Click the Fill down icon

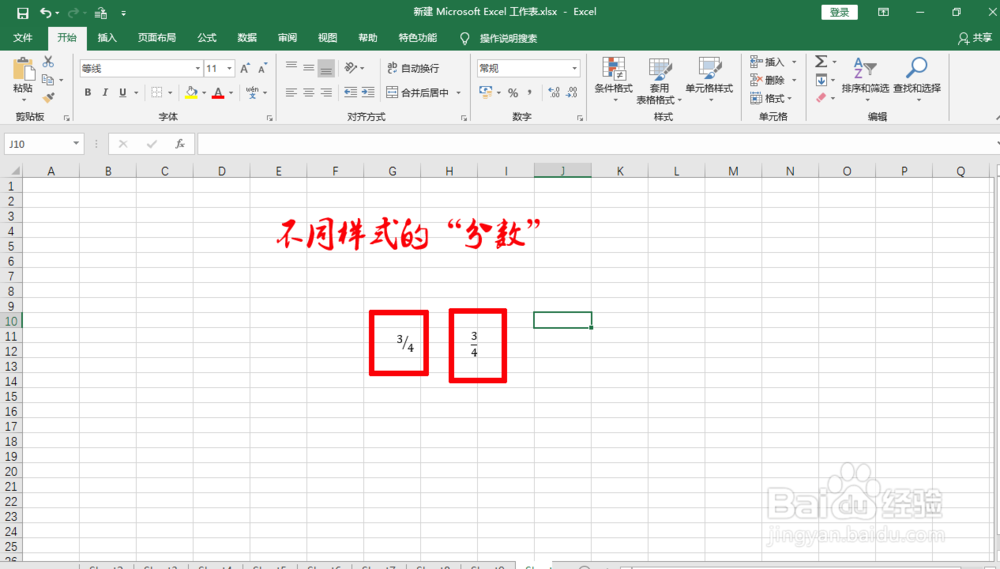click(x=821, y=80)
